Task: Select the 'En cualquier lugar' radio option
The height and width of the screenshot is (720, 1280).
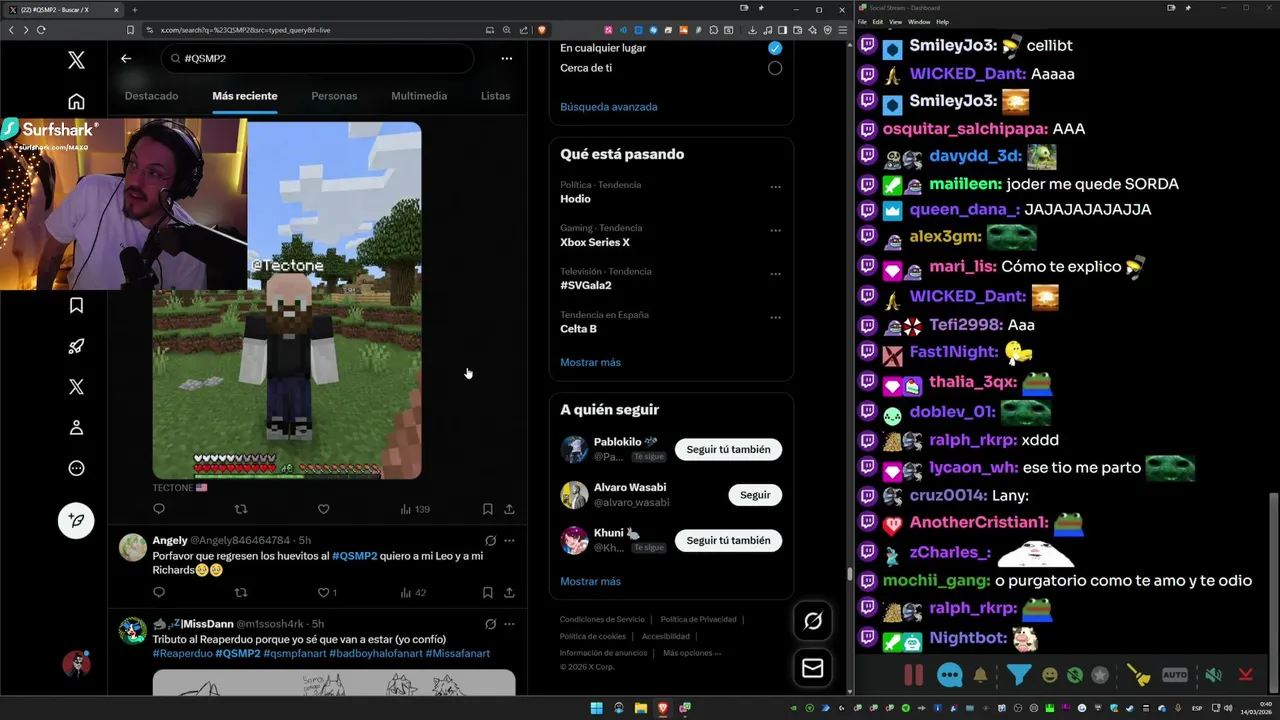Action: (774, 48)
